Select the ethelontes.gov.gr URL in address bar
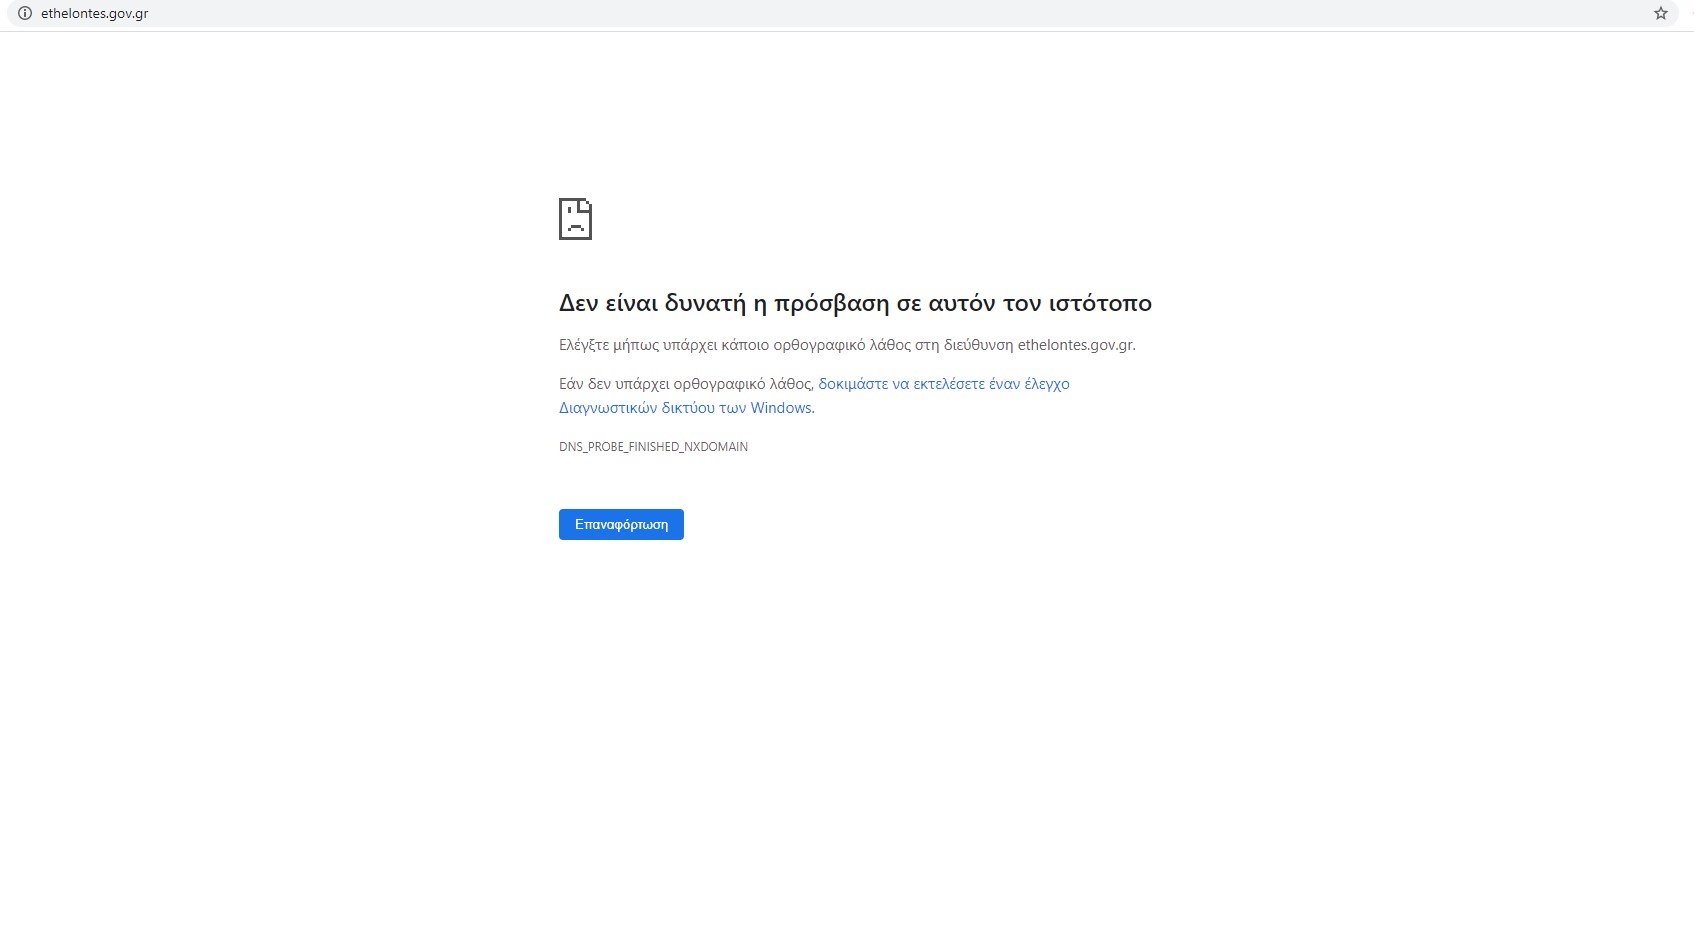 pyautogui.click(x=95, y=14)
